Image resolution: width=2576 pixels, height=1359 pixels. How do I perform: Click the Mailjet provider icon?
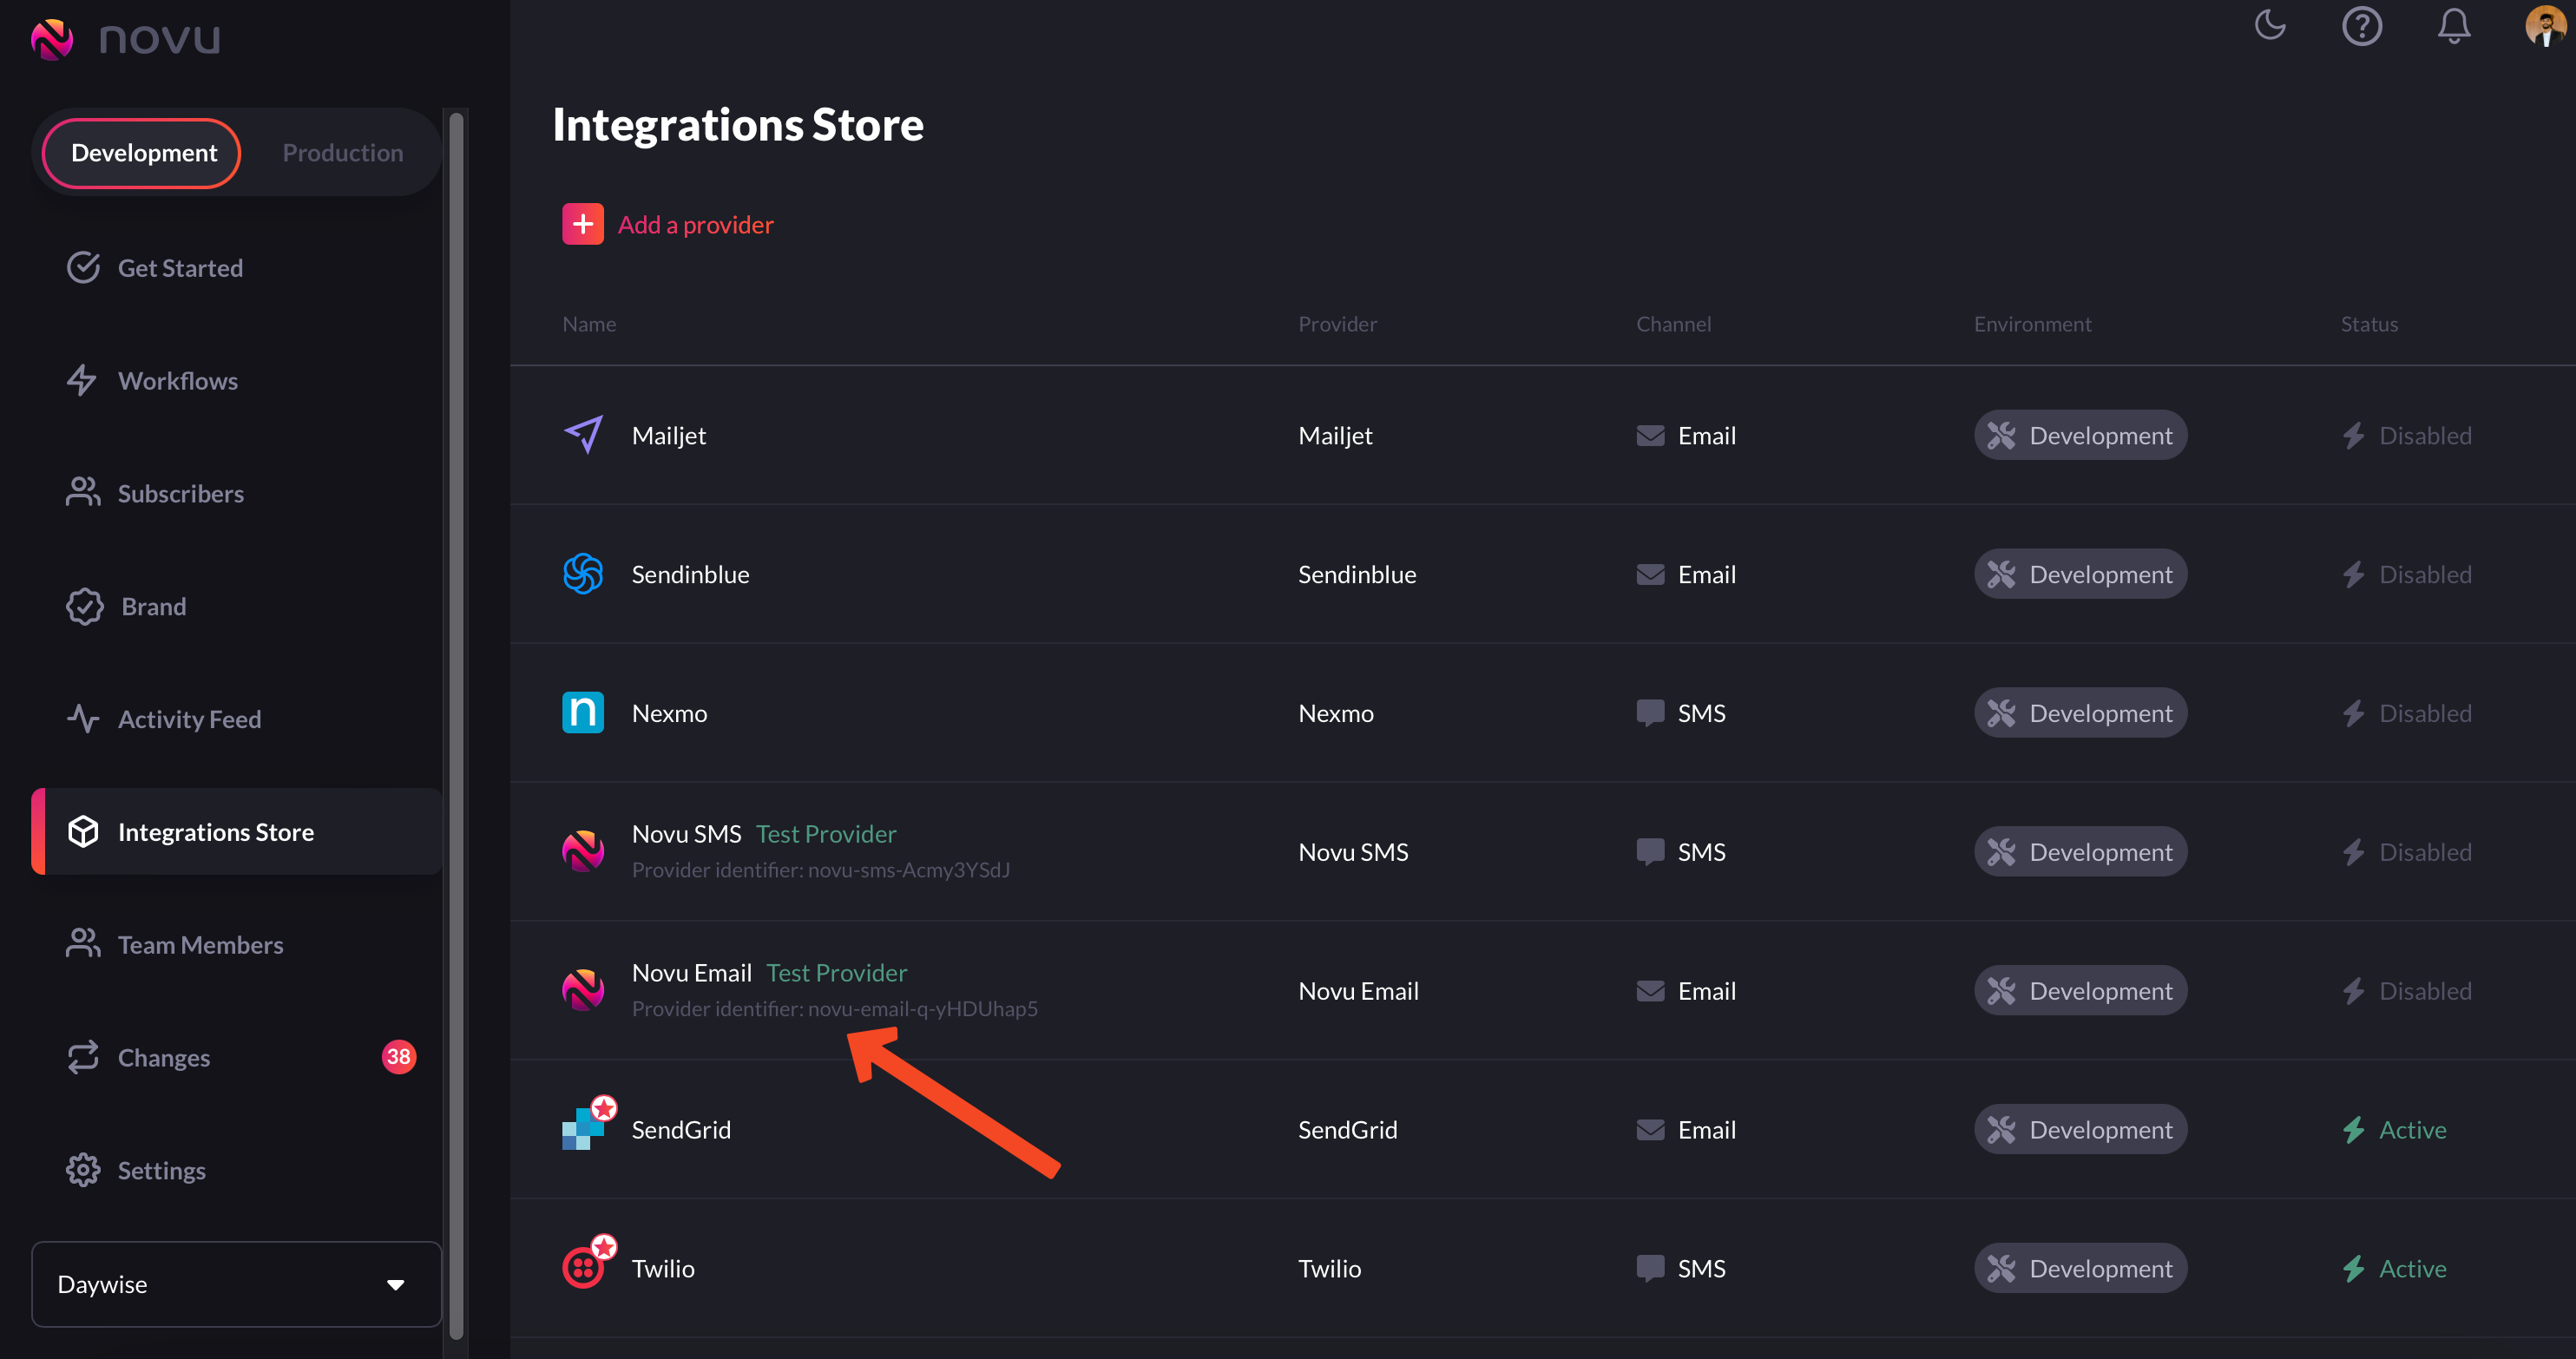(585, 434)
